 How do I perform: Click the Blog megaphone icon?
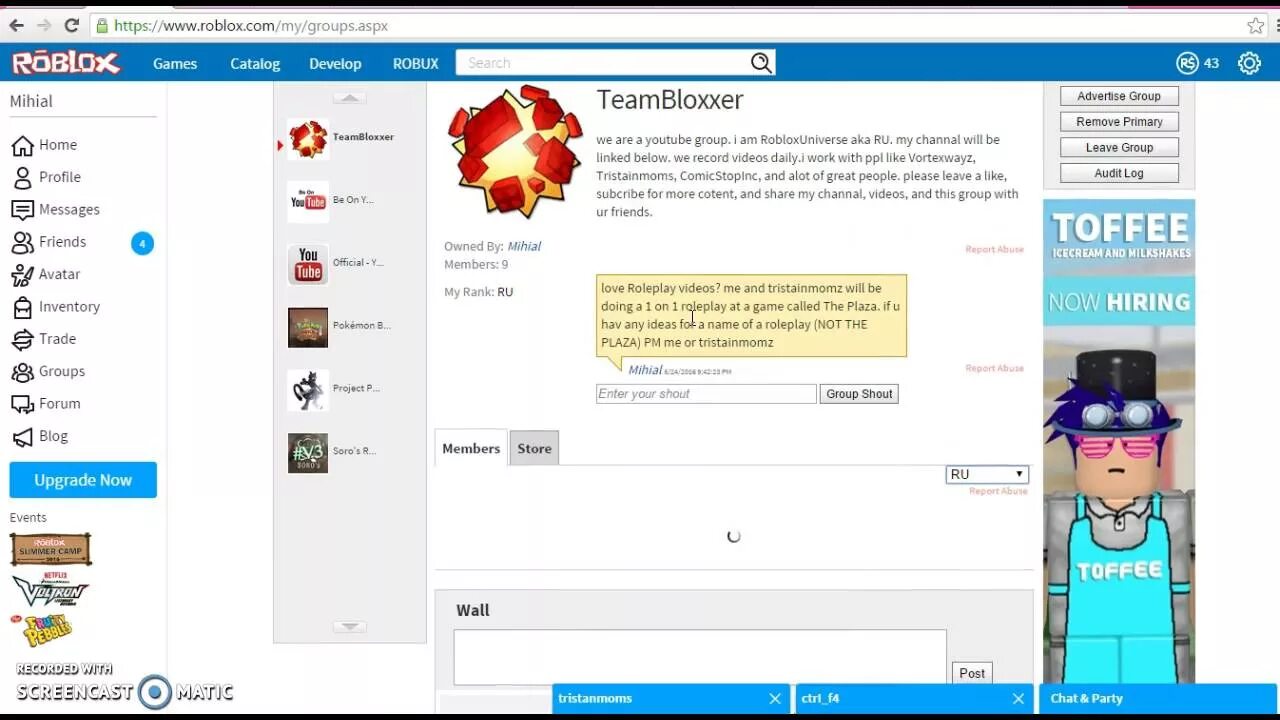tap(22, 436)
